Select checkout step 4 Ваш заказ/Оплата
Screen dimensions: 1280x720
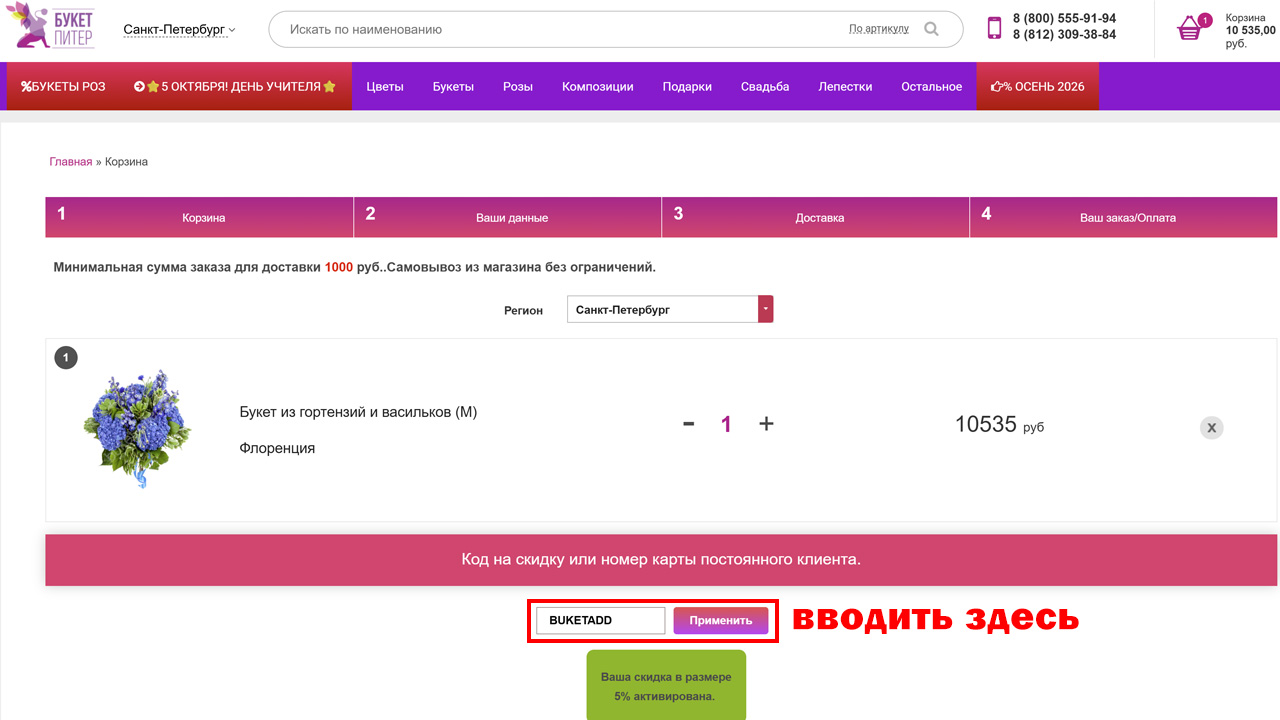[x=1124, y=217]
